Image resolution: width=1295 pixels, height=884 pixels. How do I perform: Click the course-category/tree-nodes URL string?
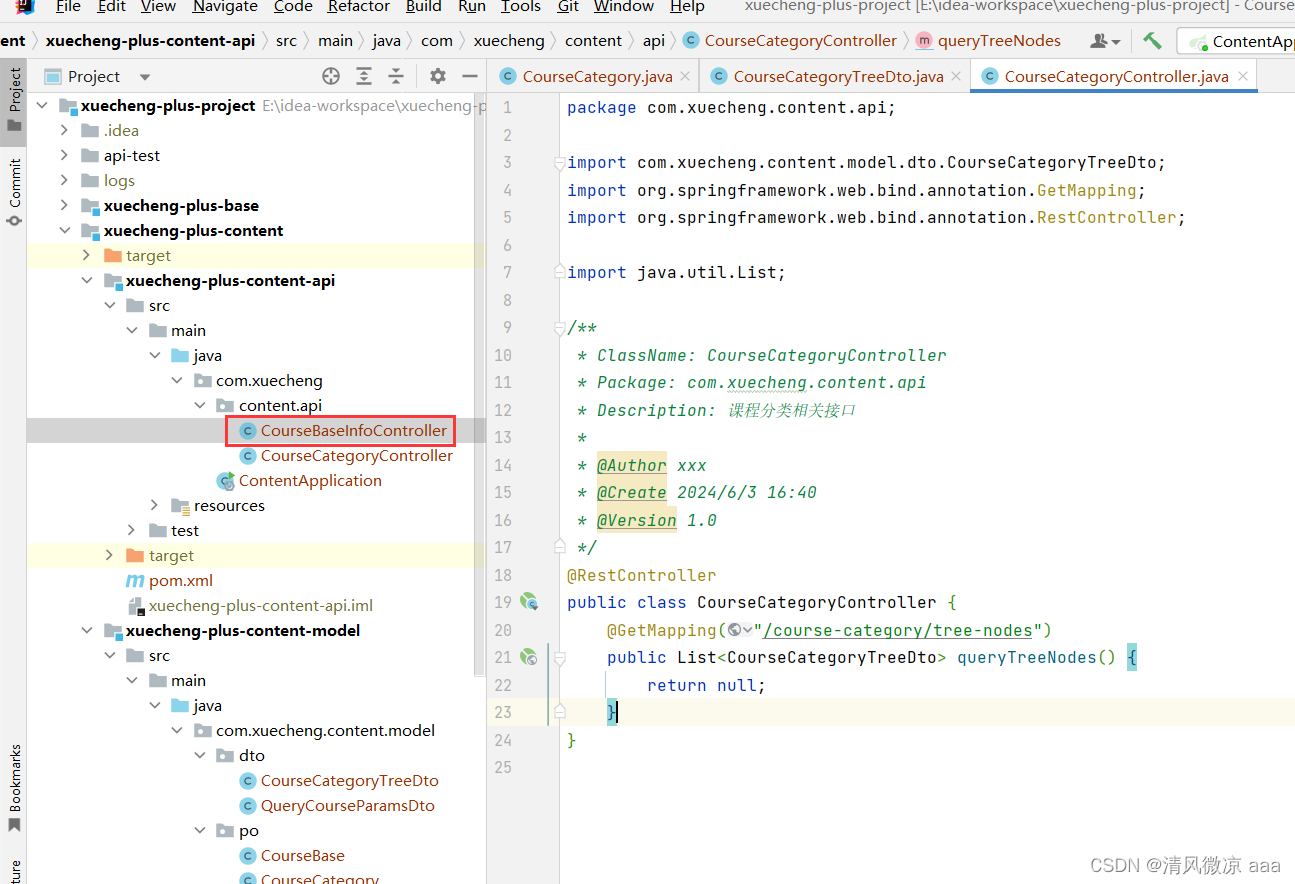tap(898, 630)
